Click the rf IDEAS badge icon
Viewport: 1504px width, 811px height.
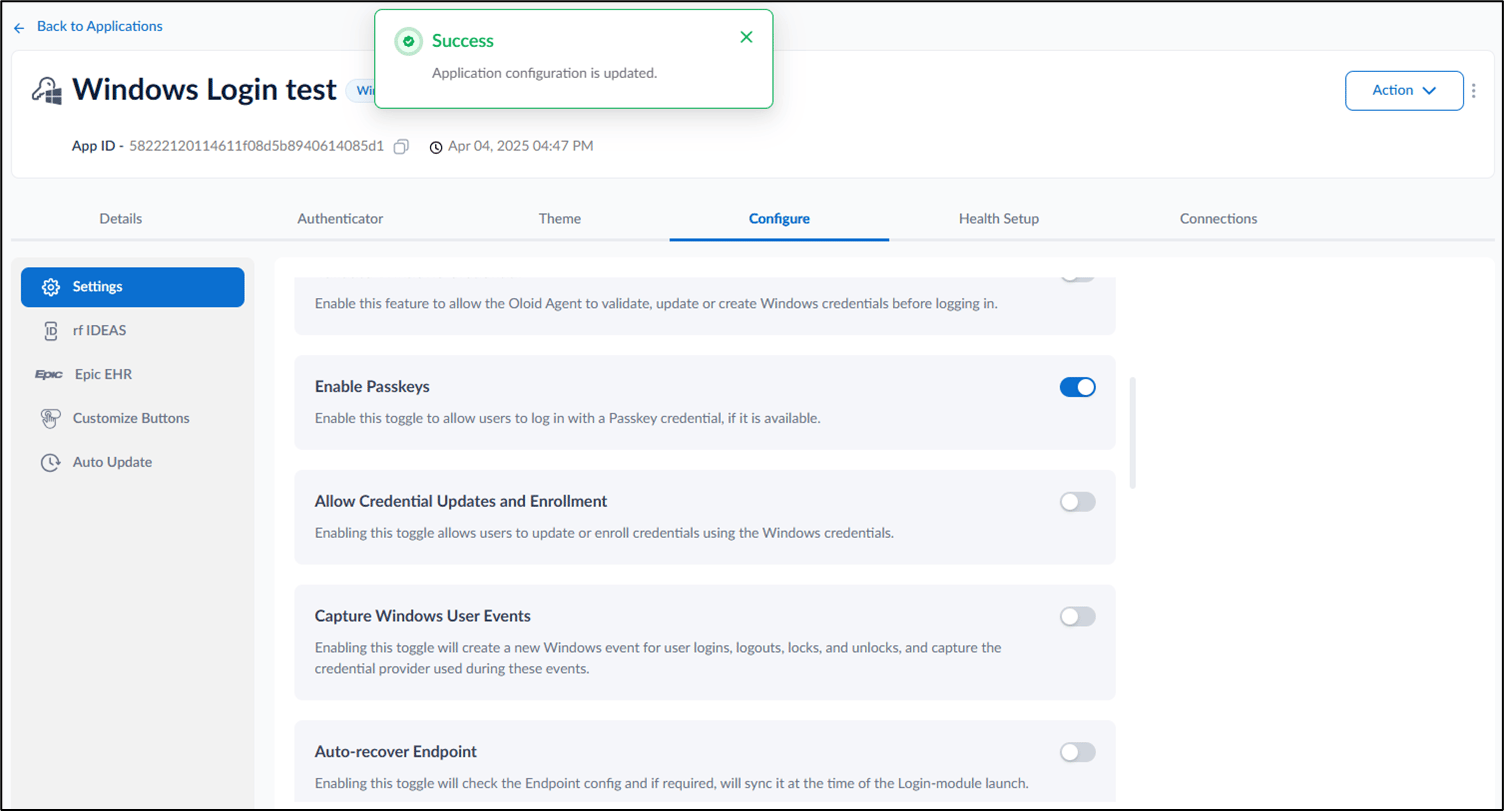click(51, 331)
